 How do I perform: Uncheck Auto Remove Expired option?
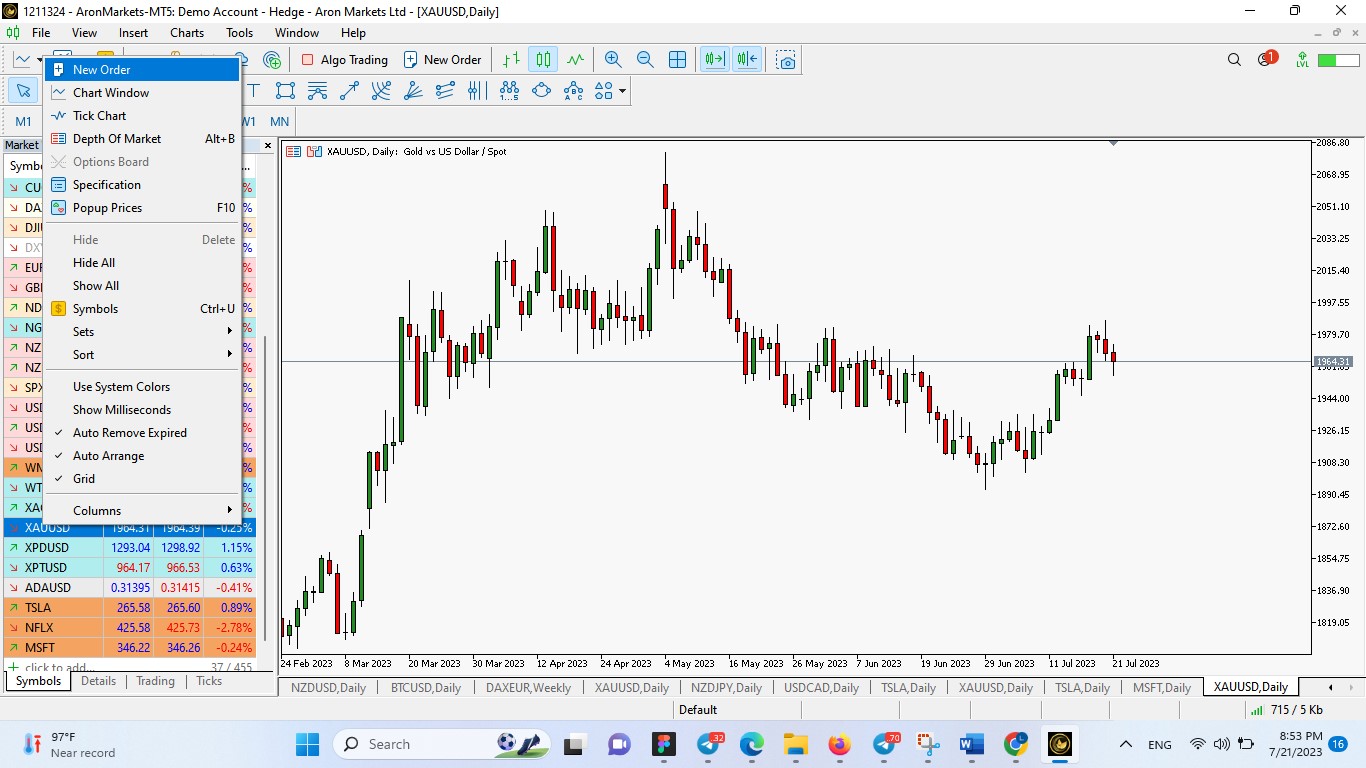[x=142, y=433]
